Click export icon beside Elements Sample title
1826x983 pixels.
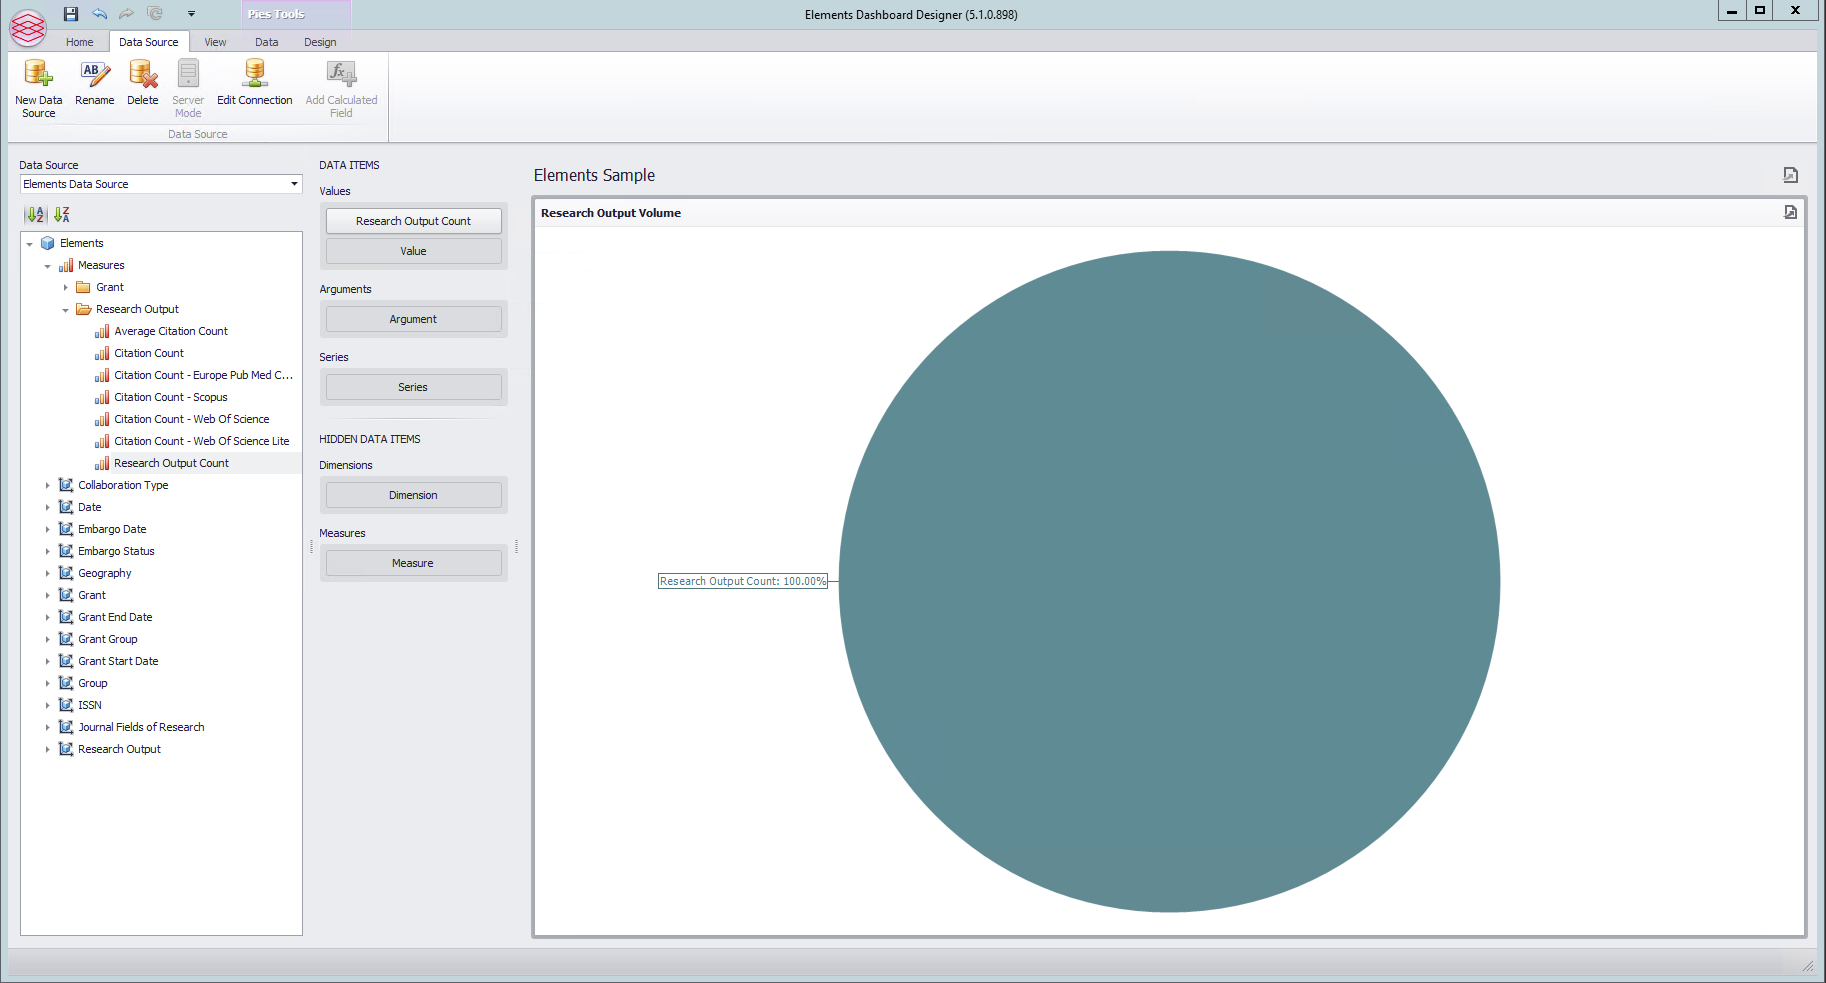point(1790,175)
